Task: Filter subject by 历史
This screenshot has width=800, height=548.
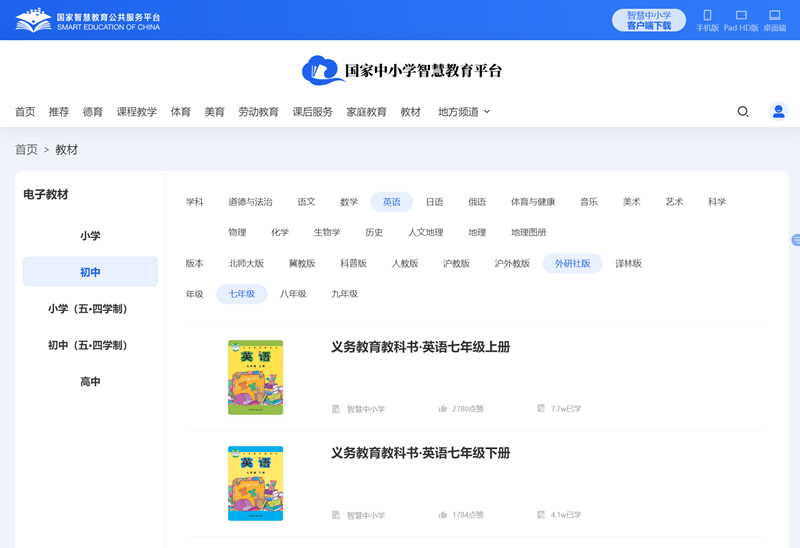Action: click(374, 233)
